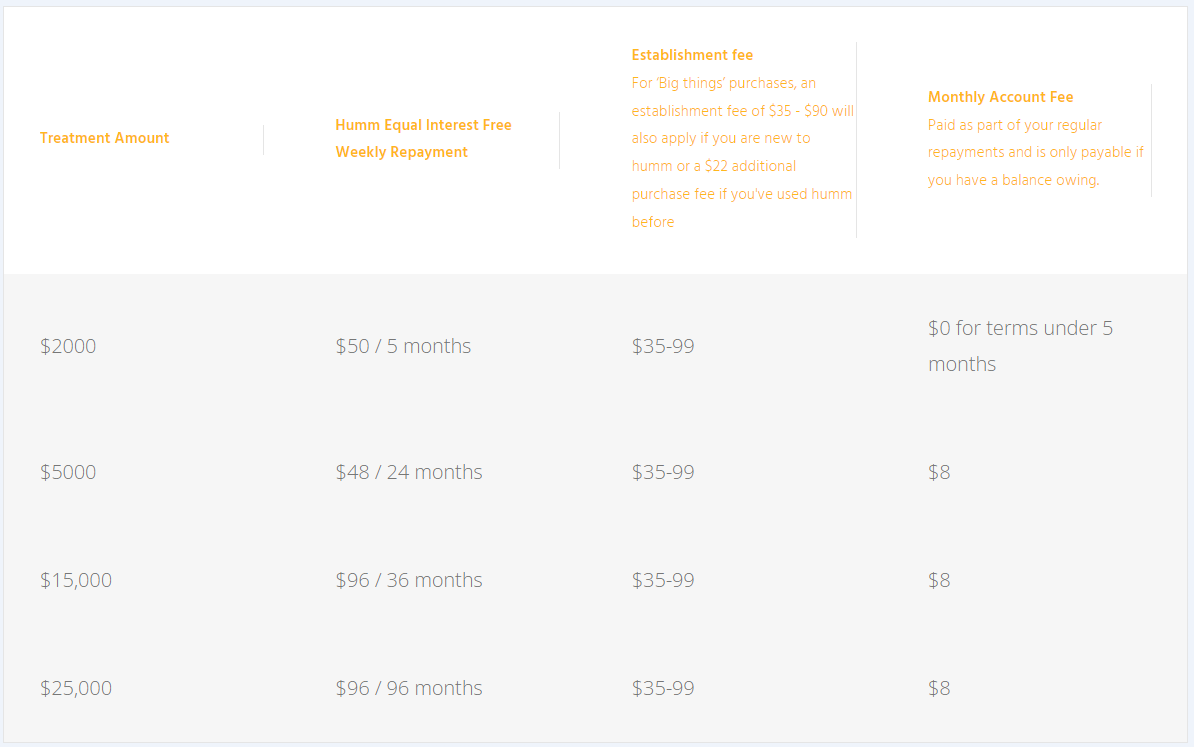The height and width of the screenshot is (747, 1194).
Task: Select the $5000 treatment amount cell
Action: coord(68,472)
